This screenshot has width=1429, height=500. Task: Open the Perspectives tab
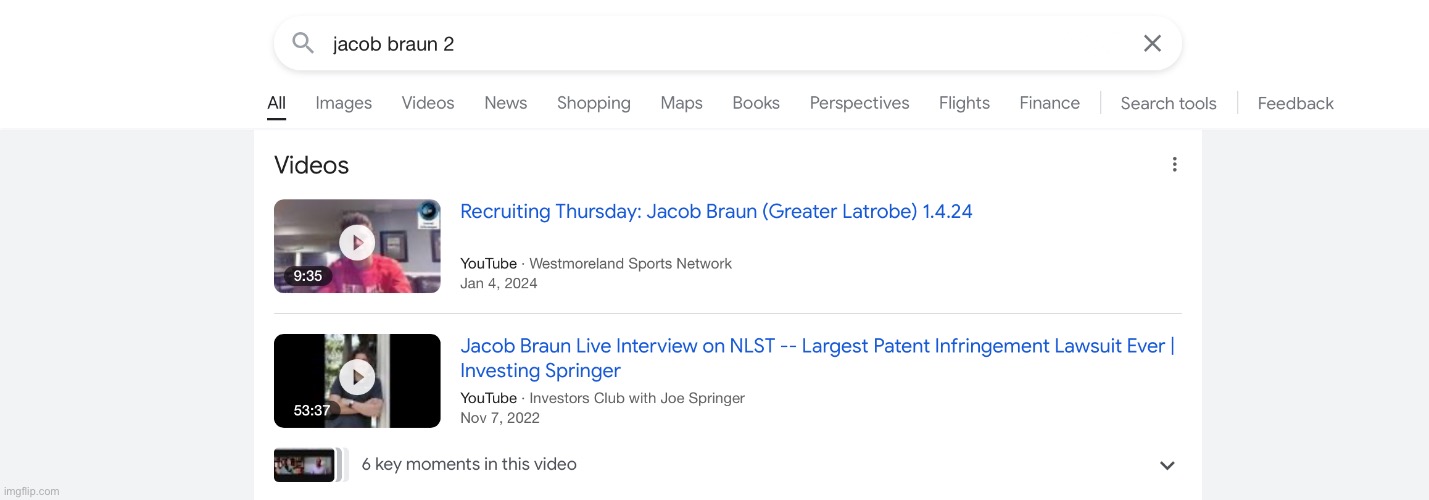(x=859, y=103)
